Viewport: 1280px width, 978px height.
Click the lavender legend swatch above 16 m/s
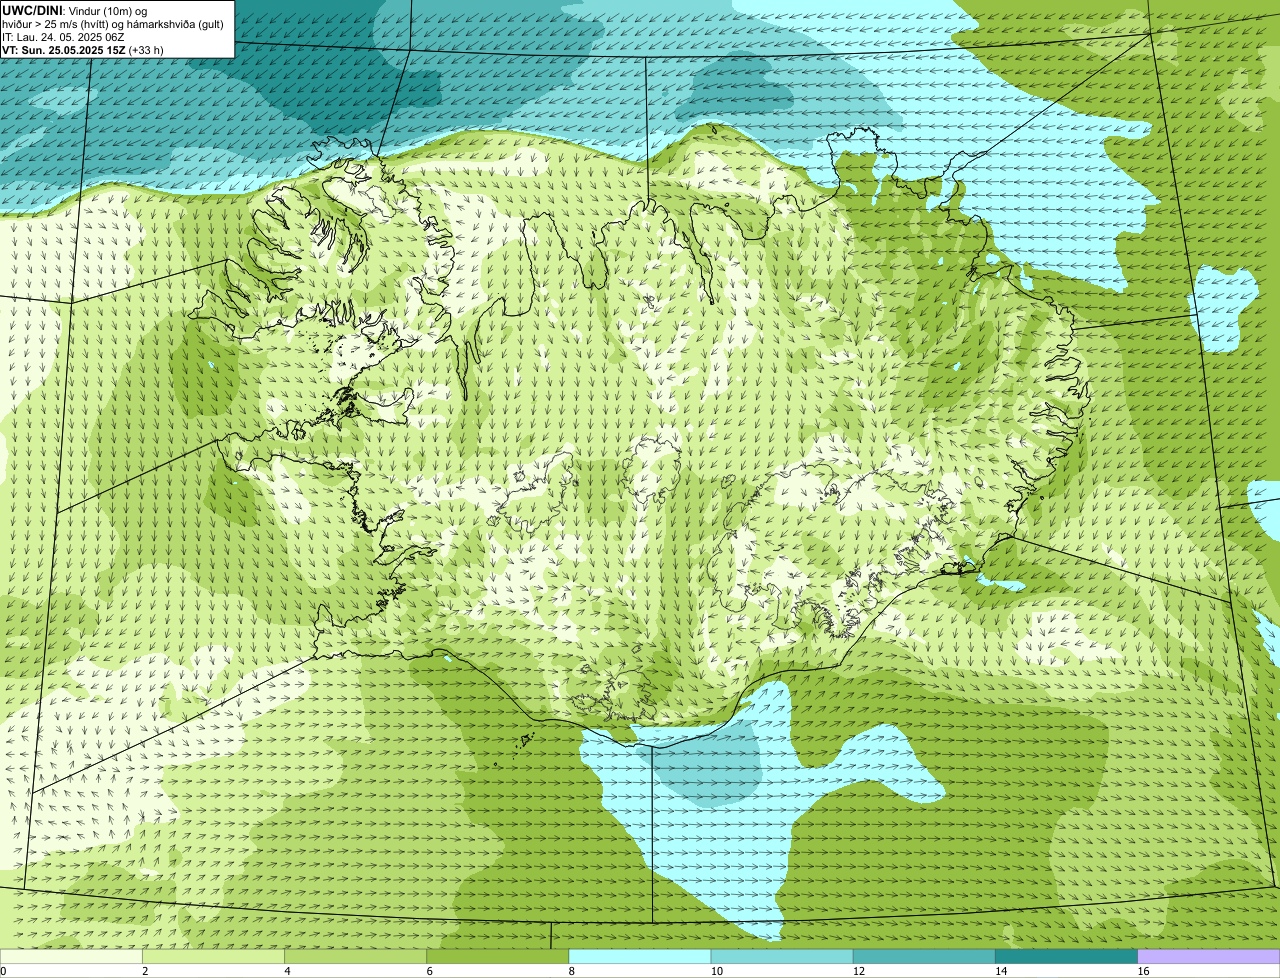[1208, 956]
